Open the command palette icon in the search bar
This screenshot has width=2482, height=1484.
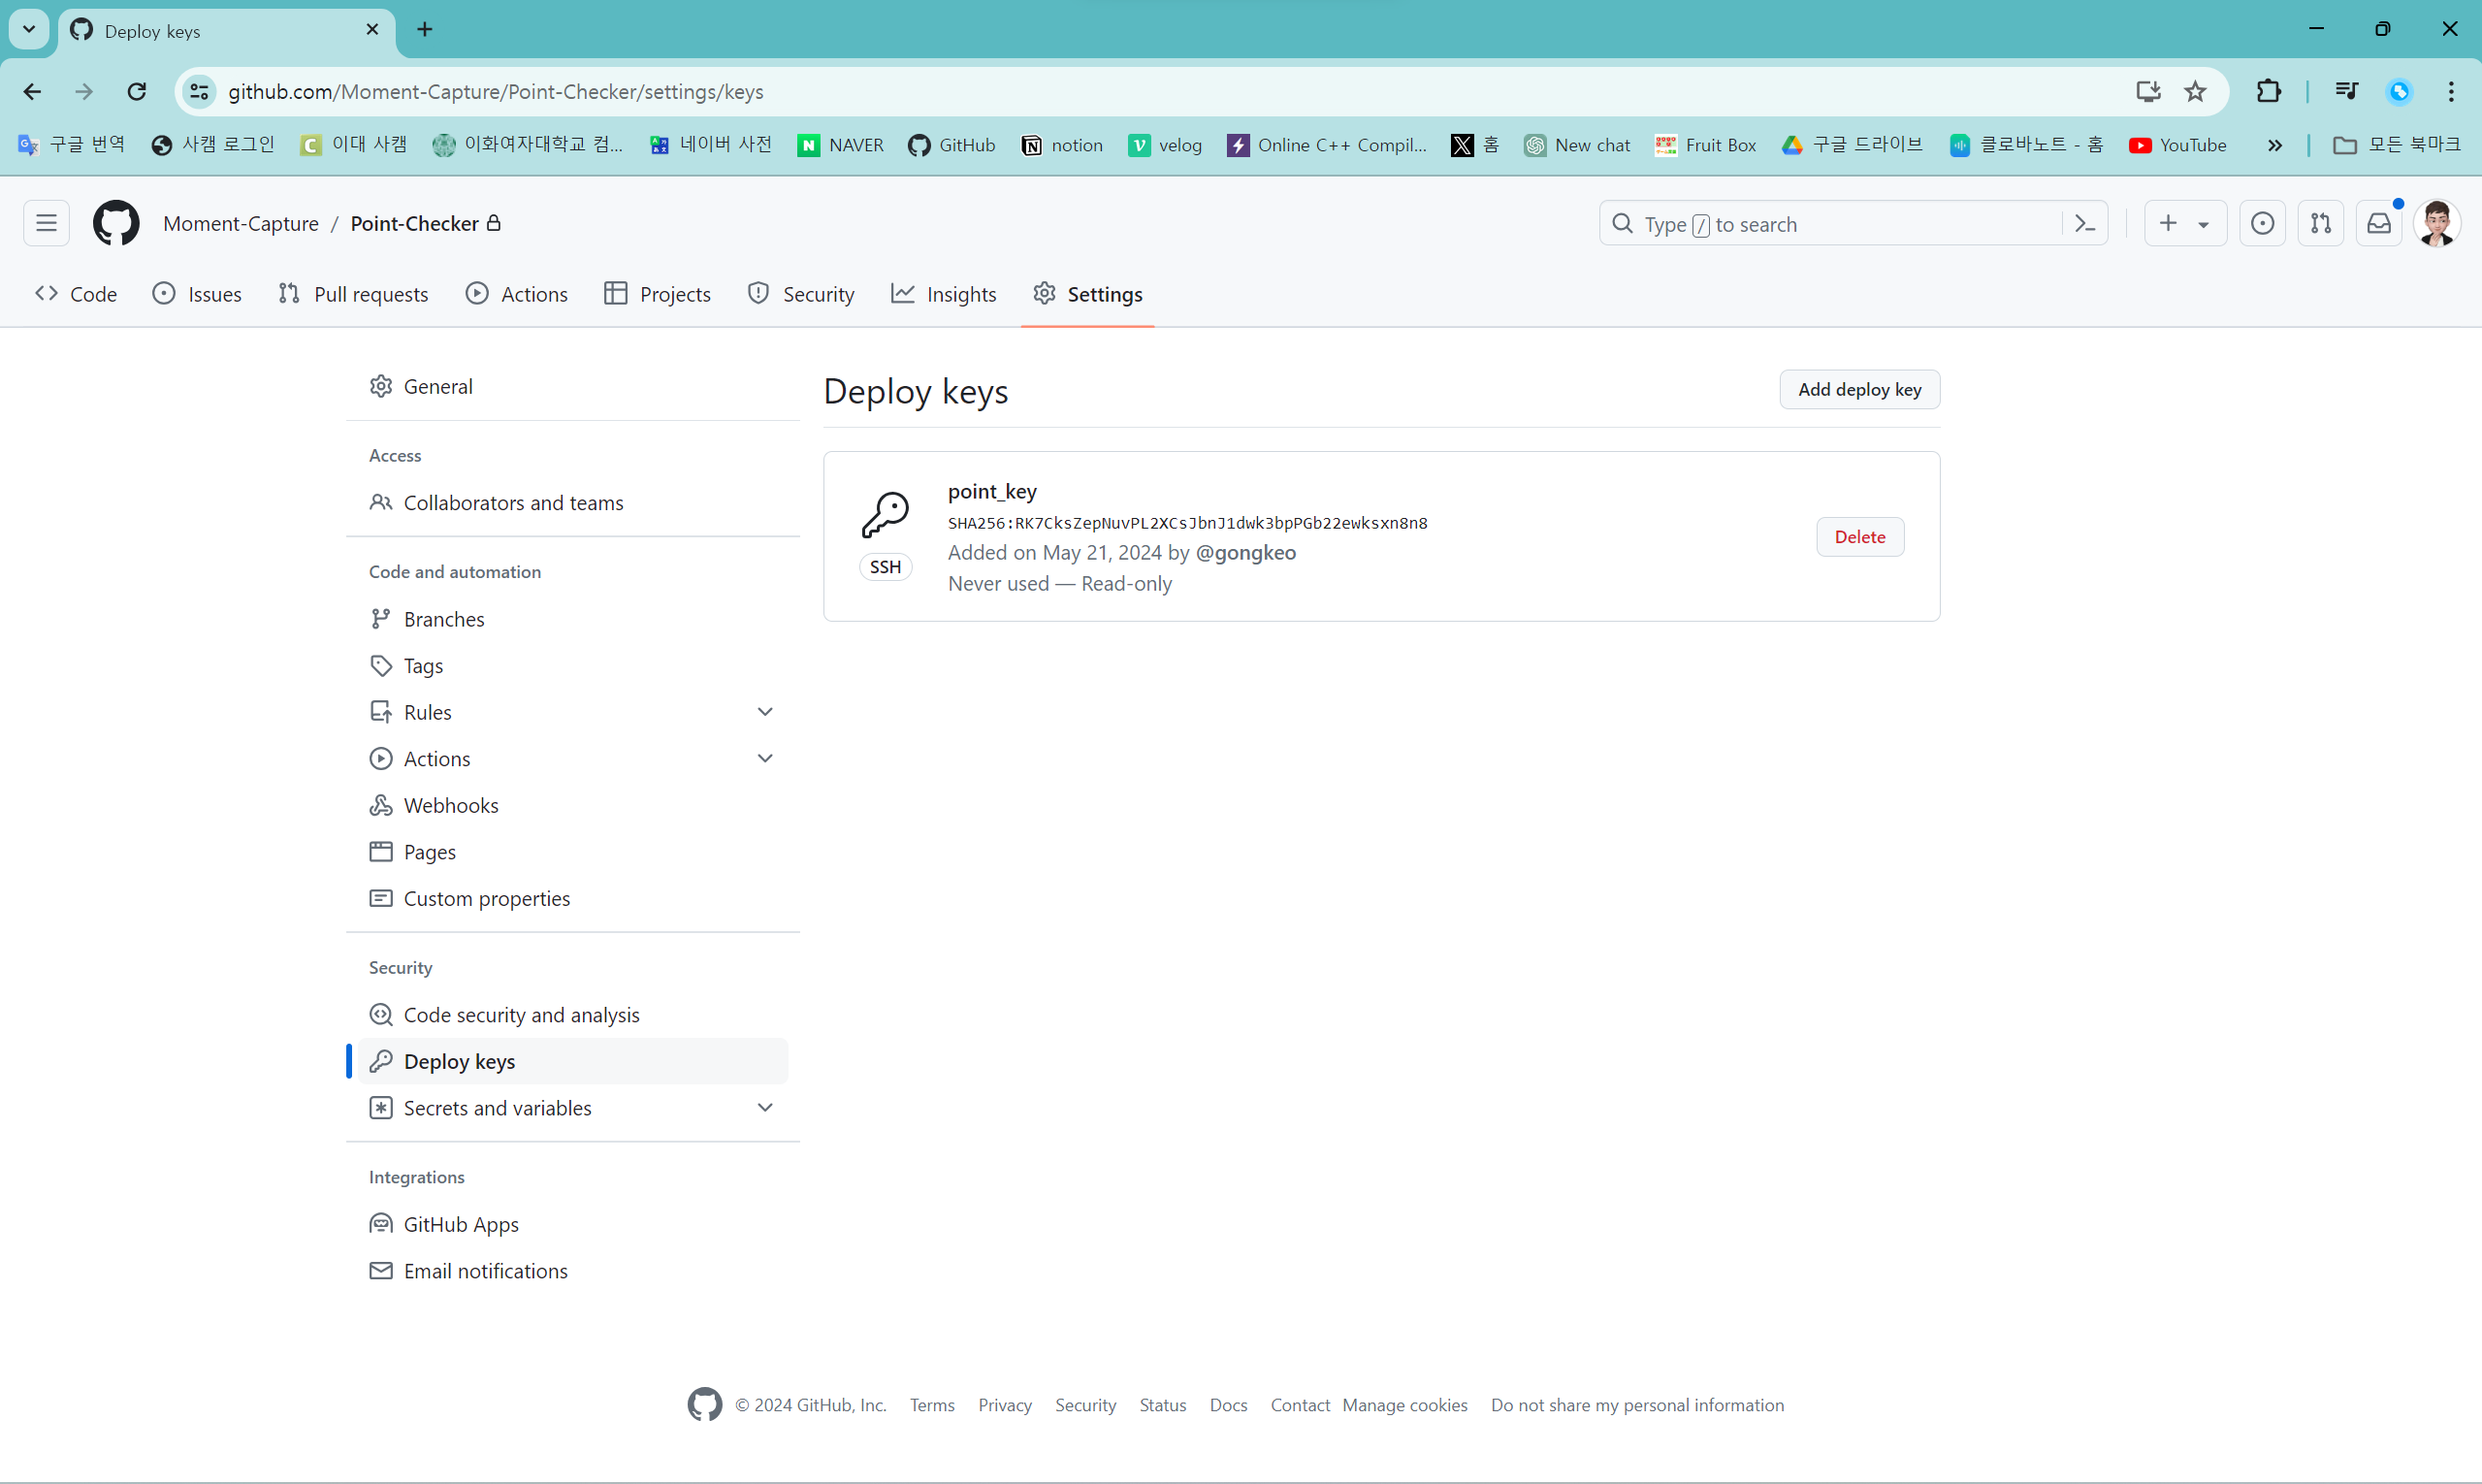pos(2085,224)
